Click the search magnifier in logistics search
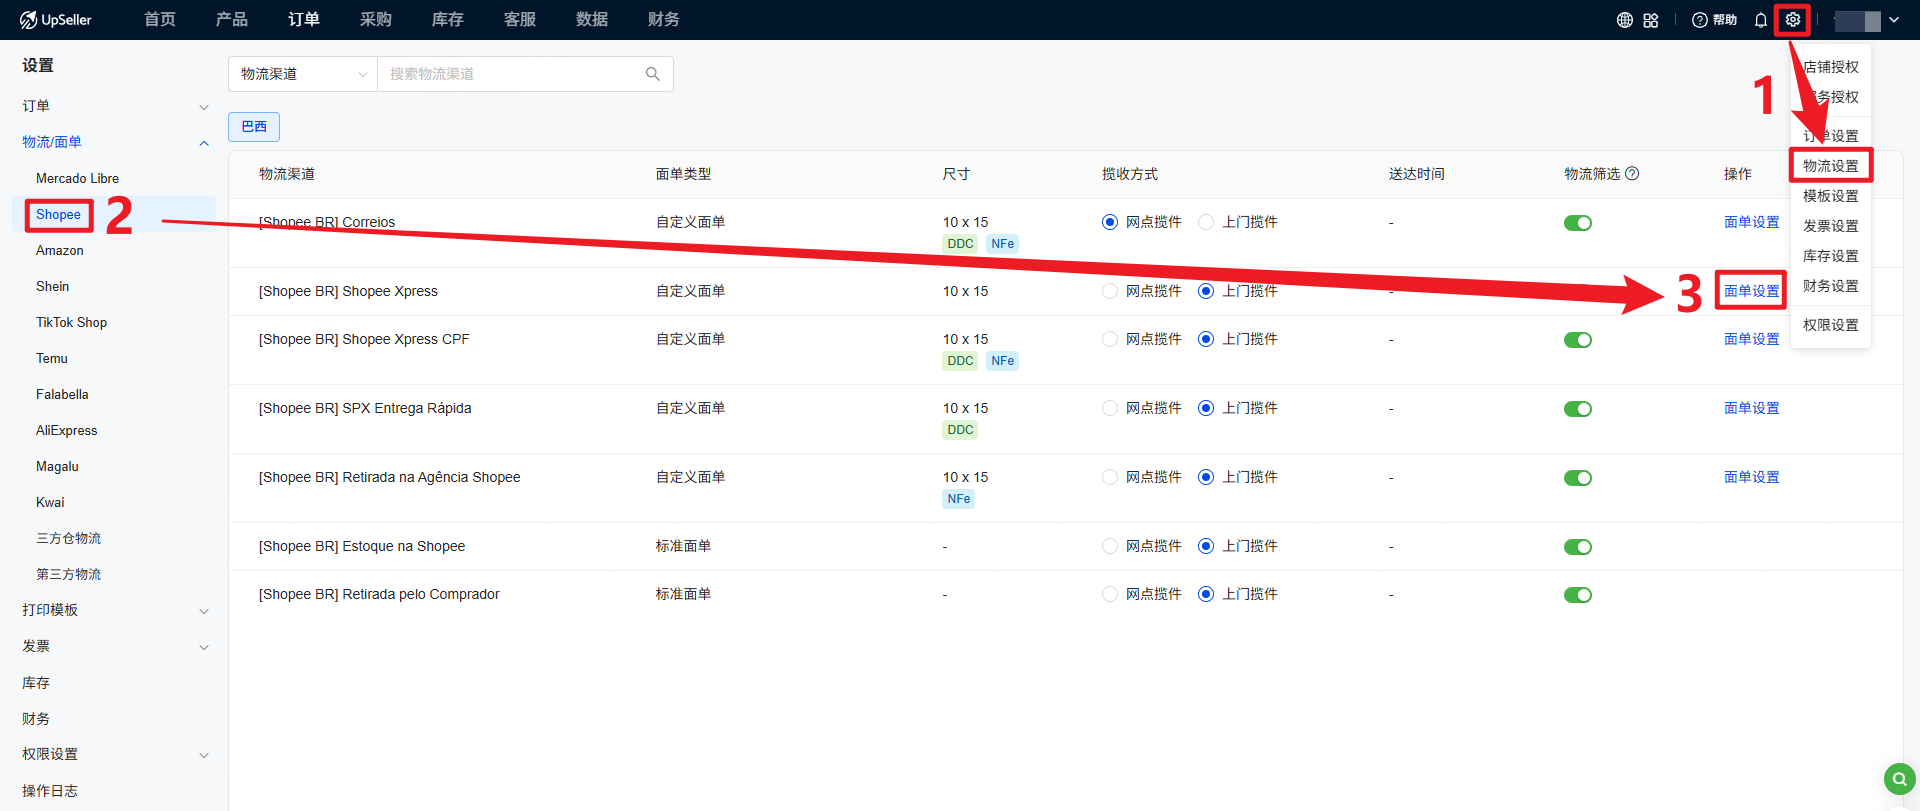 [x=653, y=74]
